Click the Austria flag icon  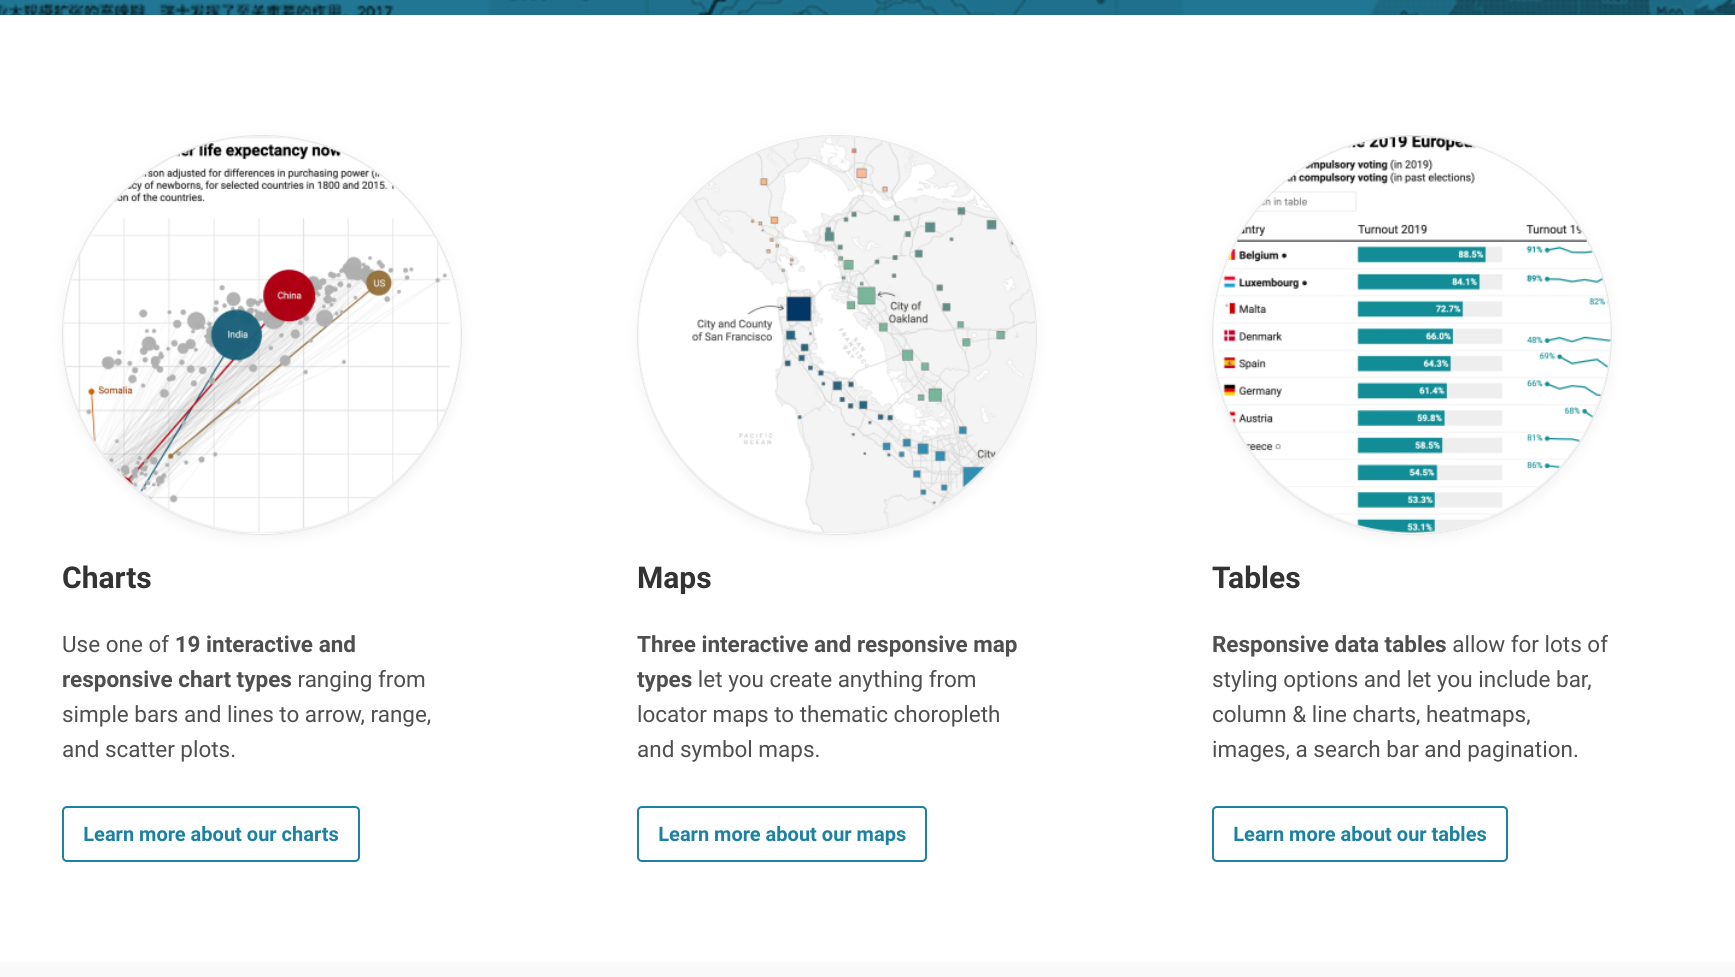click(1233, 418)
